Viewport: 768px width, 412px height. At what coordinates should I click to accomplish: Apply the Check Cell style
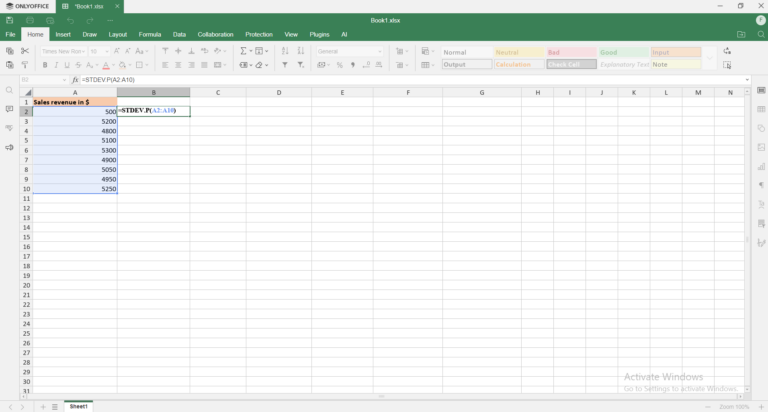click(572, 65)
